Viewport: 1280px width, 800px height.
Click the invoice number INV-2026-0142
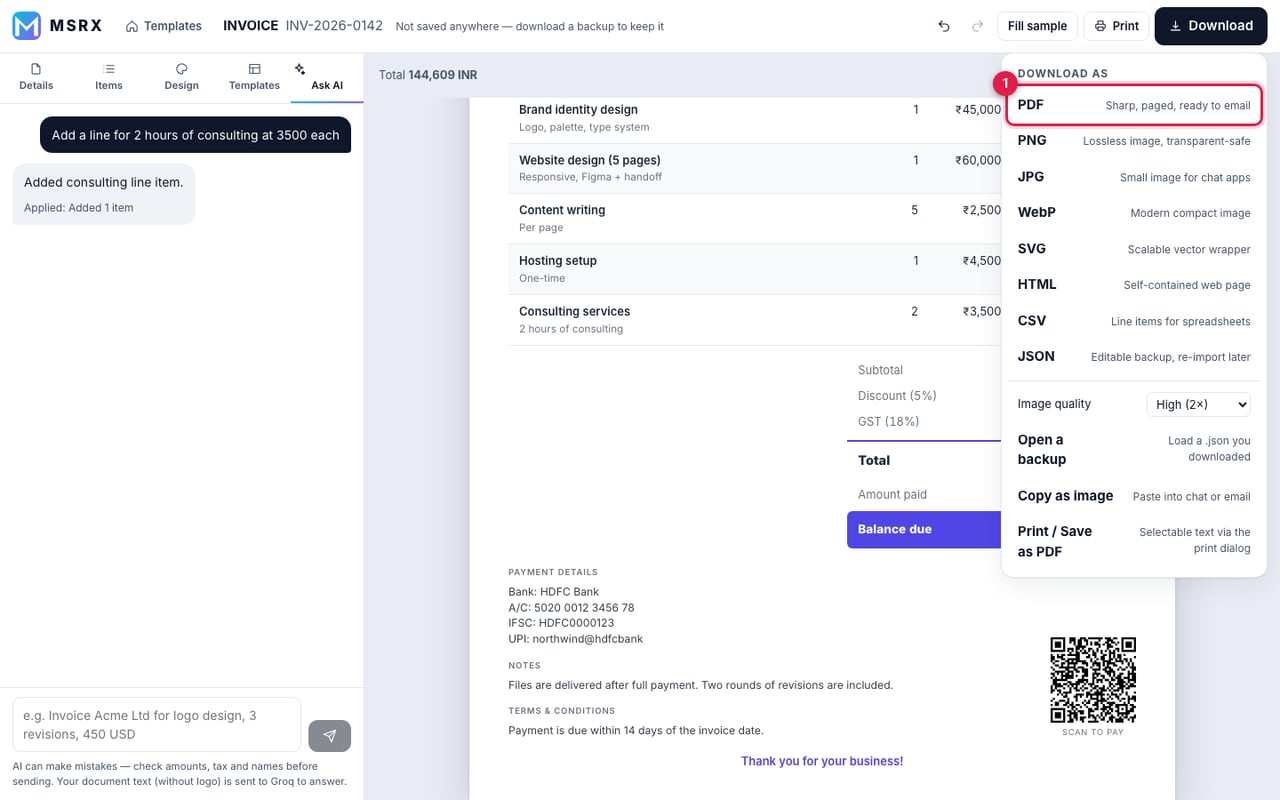coord(334,26)
